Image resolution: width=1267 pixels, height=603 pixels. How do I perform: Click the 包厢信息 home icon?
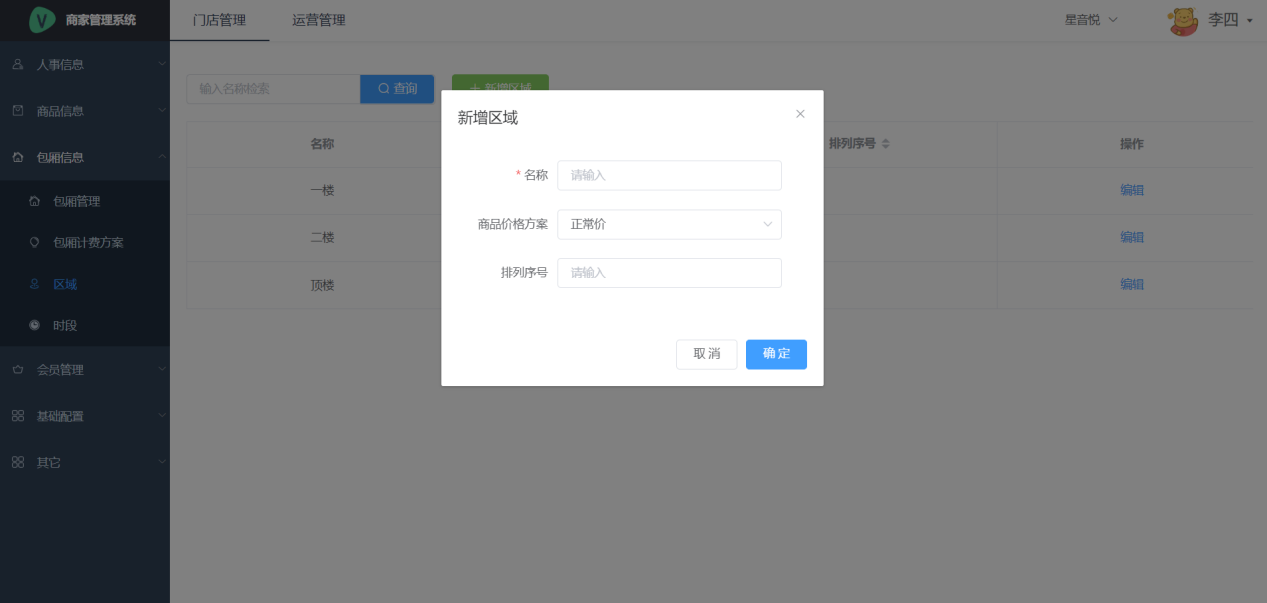[x=18, y=157]
